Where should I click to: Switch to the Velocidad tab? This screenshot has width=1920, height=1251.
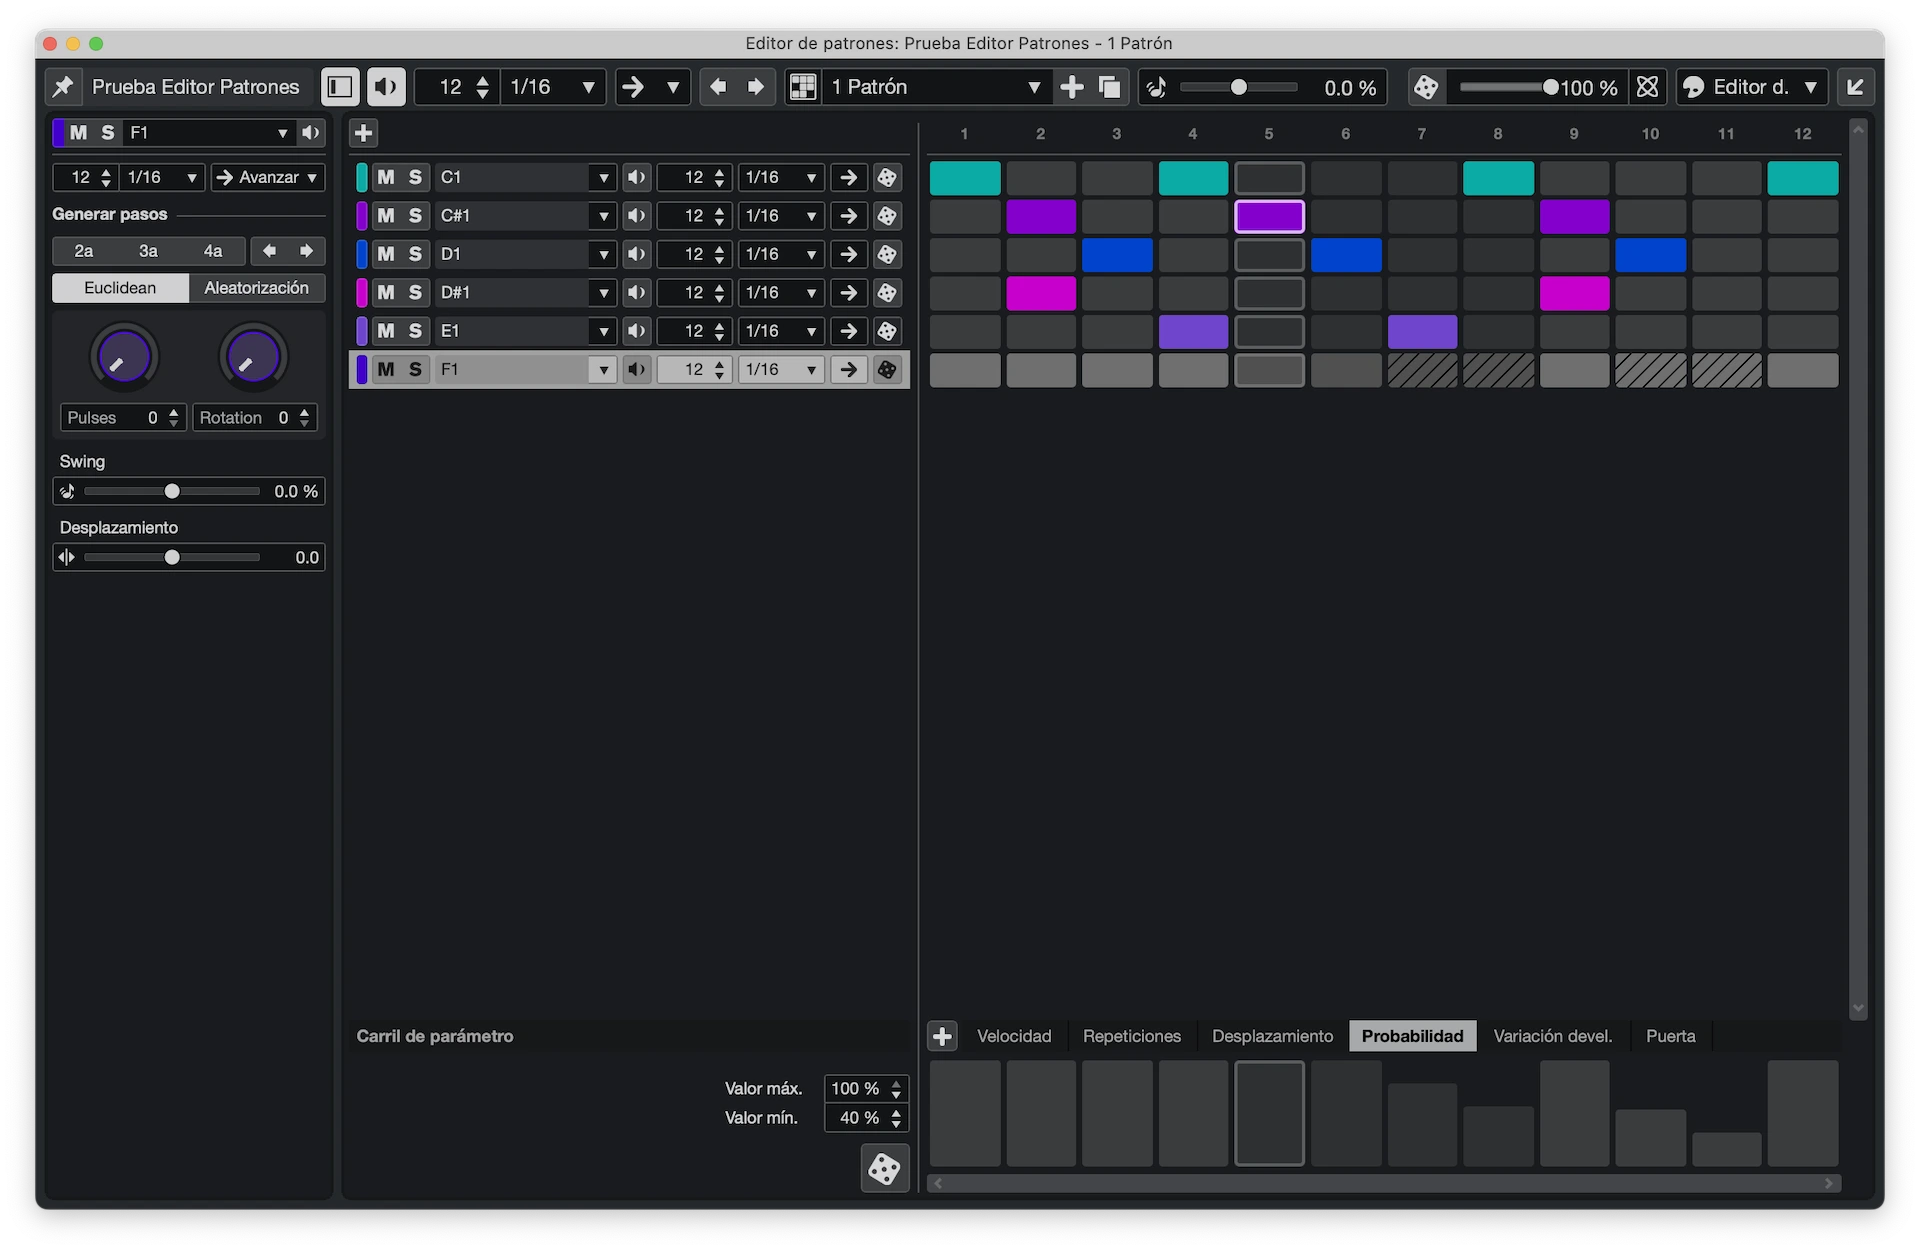click(1014, 1036)
